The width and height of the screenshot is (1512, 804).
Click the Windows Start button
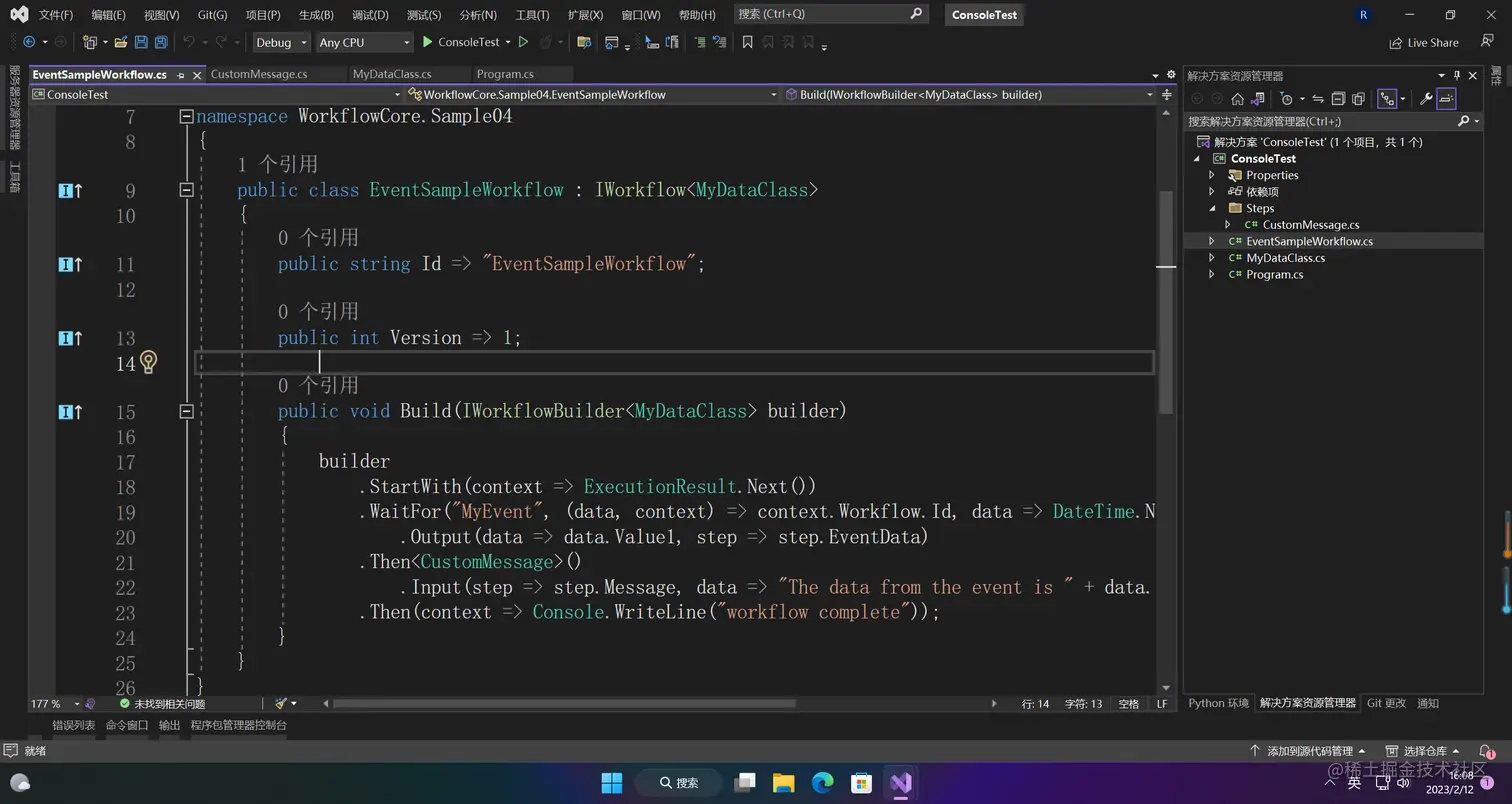[x=611, y=782]
